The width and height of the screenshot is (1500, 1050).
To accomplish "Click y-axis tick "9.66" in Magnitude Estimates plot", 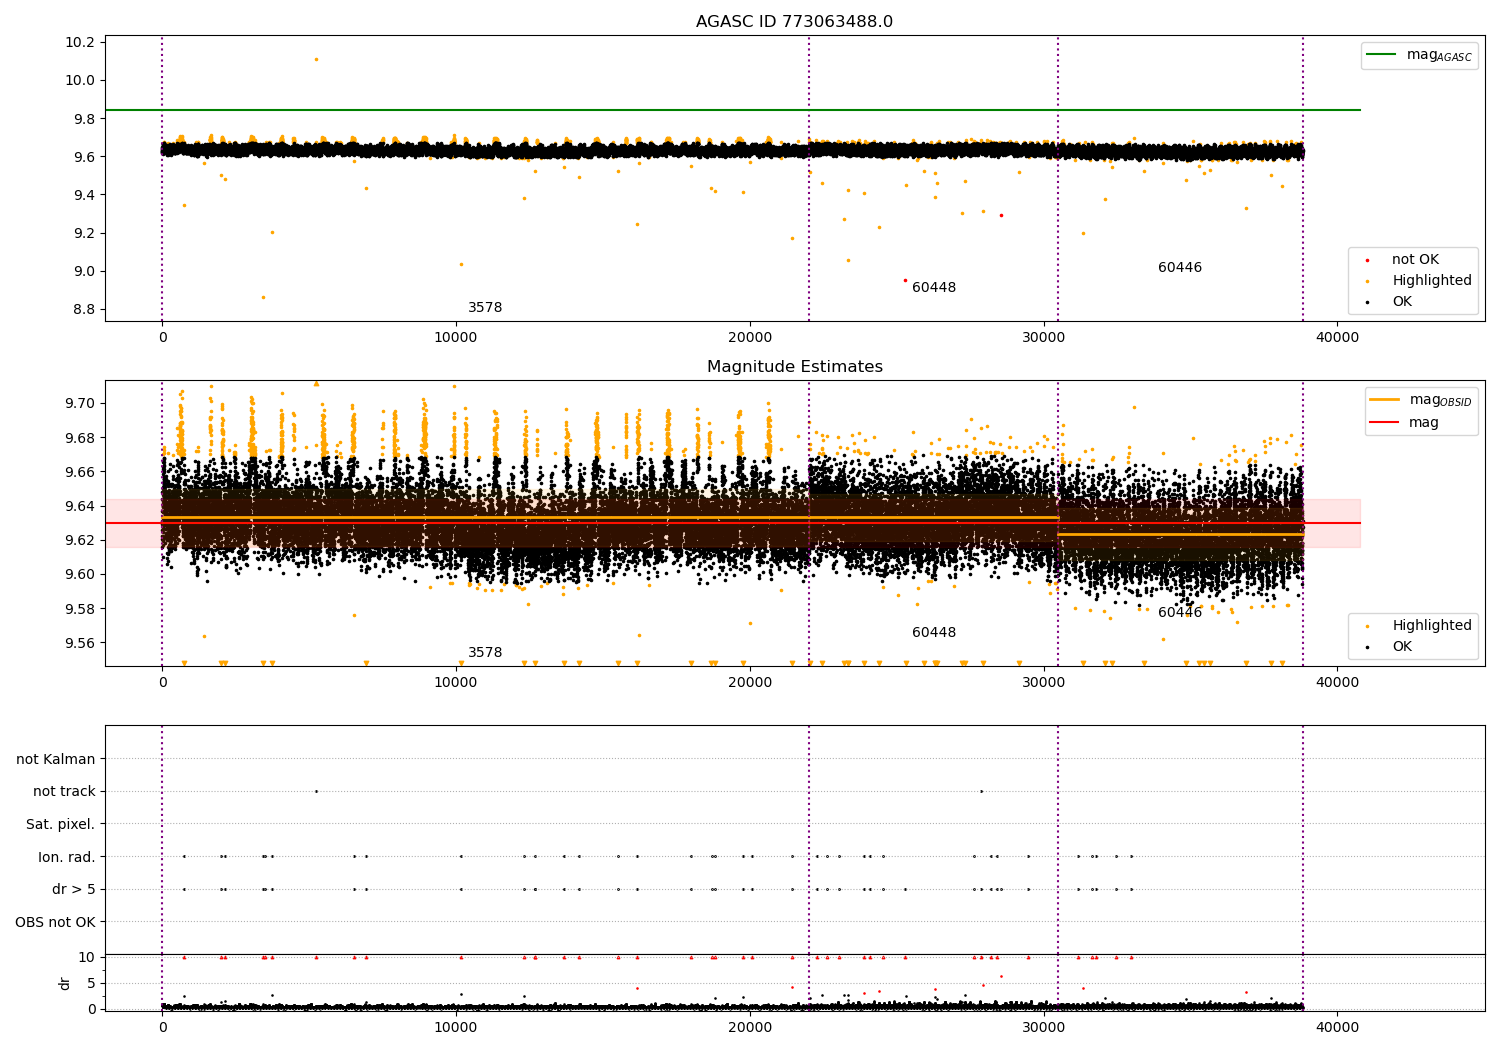I will pos(80,472).
